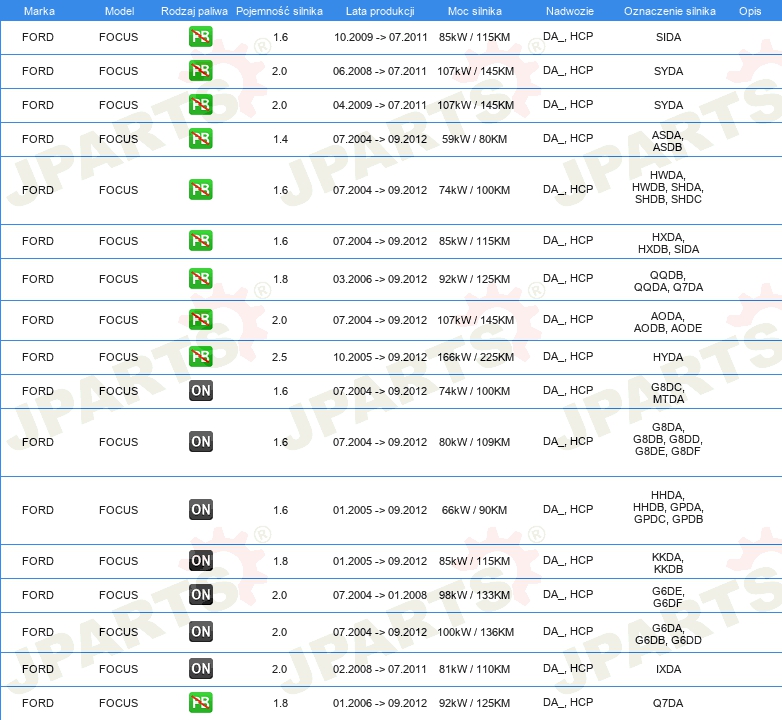782x720 pixels.
Task: Click the petrol icon in the 06.2008 SYDA row
Action: pos(200,71)
